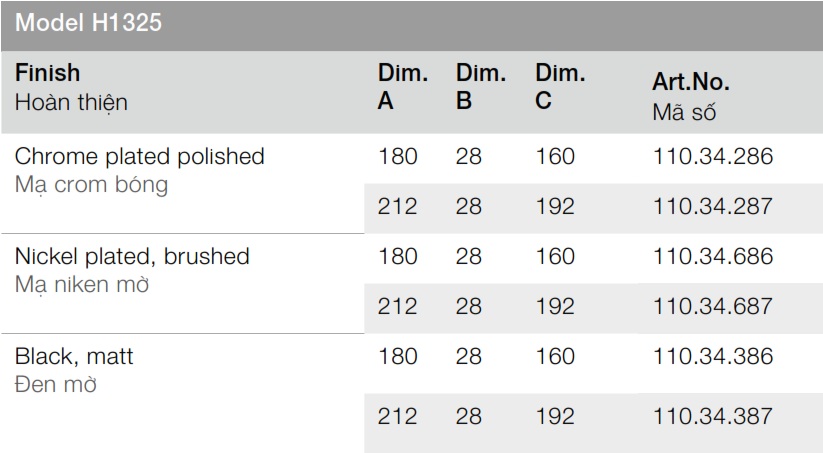Image resolution: width=823 pixels, height=453 pixels.
Task: Click the Đen mờ subtitle text
Action: (x=56, y=384)
